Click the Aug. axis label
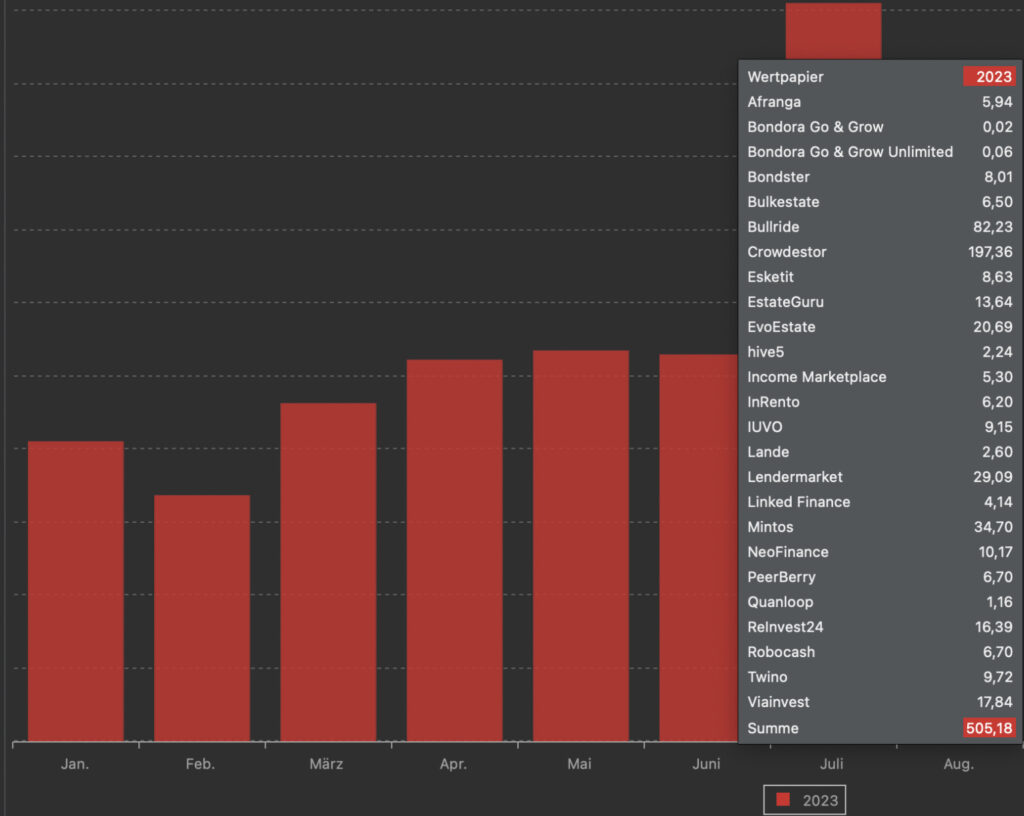The height and width of the screenshot is (816, 1024). click(x=959, y=764)
